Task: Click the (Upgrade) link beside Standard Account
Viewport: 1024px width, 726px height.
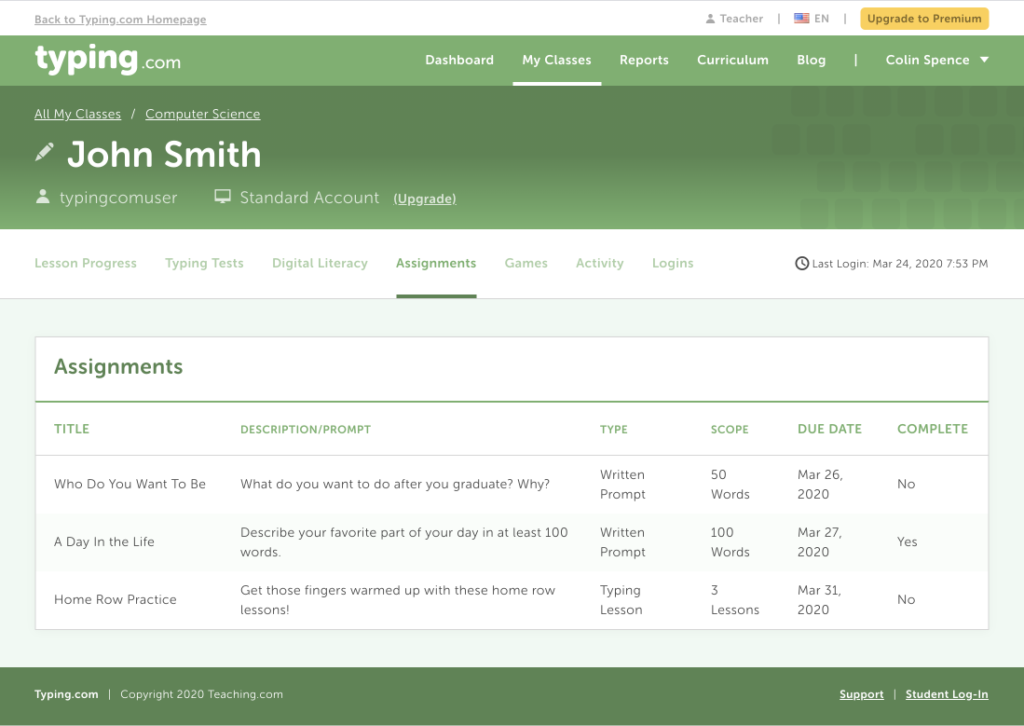Action: (424, 198)
